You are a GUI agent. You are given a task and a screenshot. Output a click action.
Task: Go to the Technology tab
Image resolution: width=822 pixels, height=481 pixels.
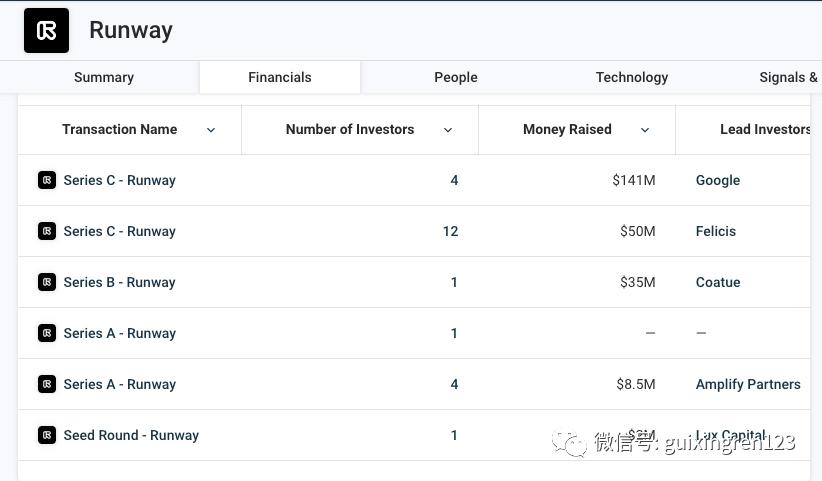tap(632, 77)
